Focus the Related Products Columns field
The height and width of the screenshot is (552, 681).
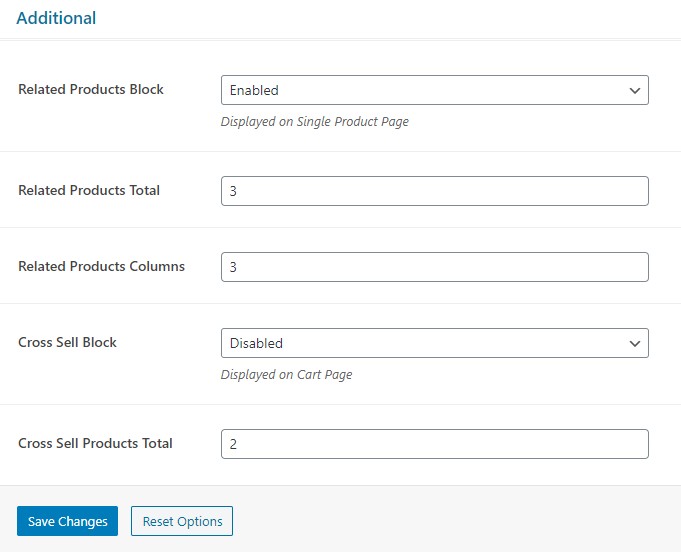[435, 267]
